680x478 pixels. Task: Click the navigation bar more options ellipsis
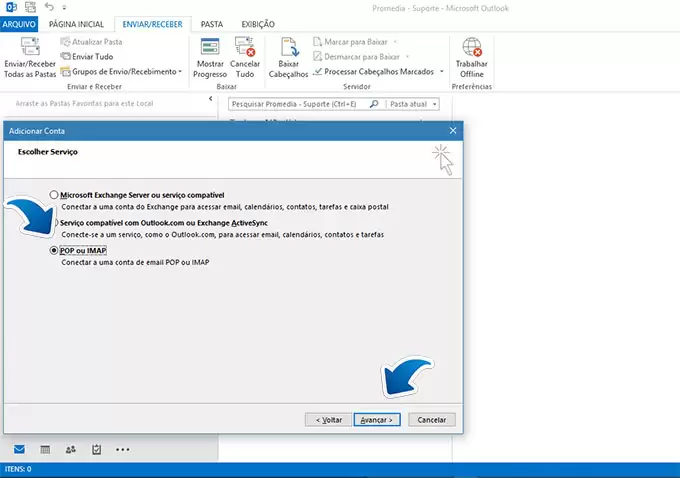click(x=122, y=450)
